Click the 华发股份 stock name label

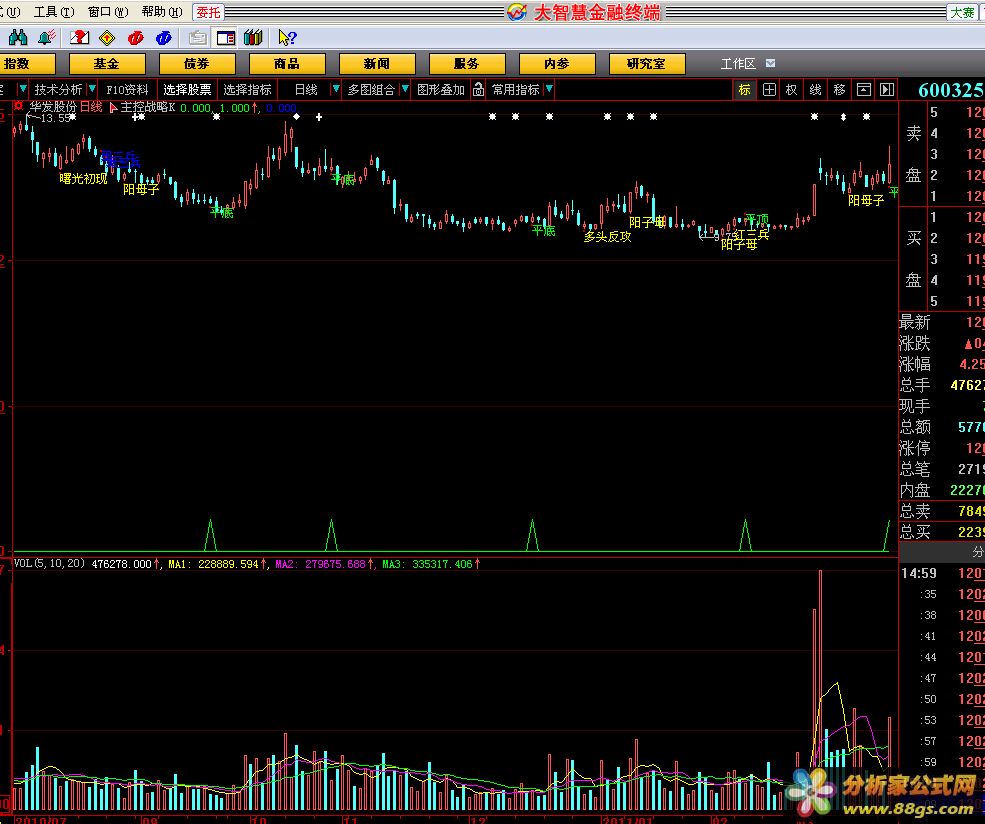point(53,107)
